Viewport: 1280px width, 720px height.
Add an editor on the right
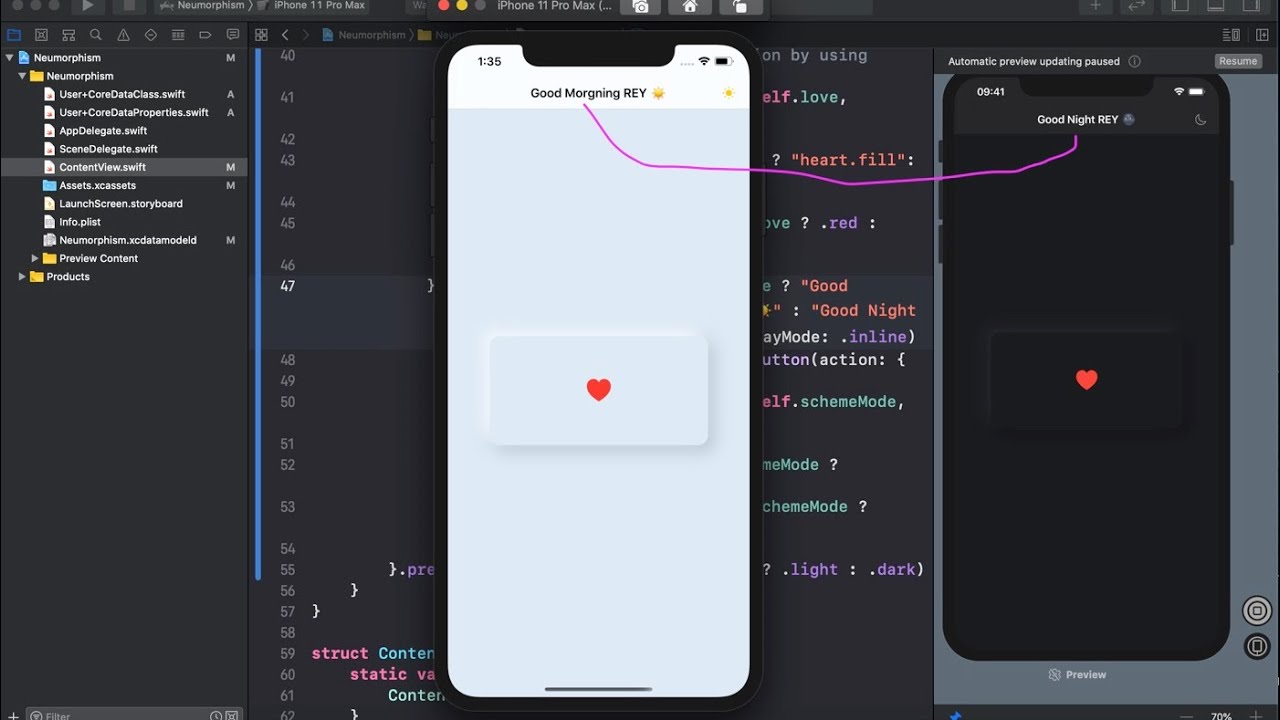pos(1260,35)
